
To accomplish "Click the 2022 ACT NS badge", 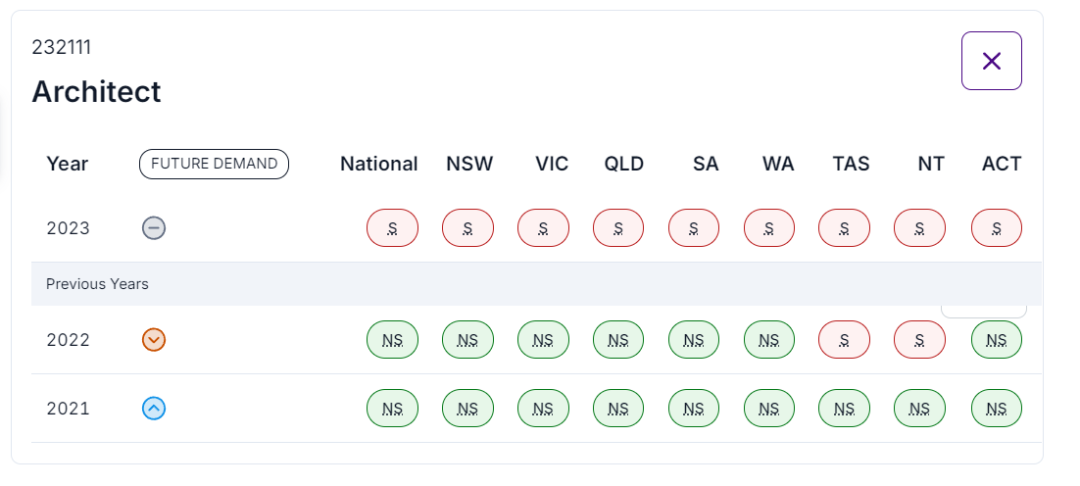I will pos(996,340).
